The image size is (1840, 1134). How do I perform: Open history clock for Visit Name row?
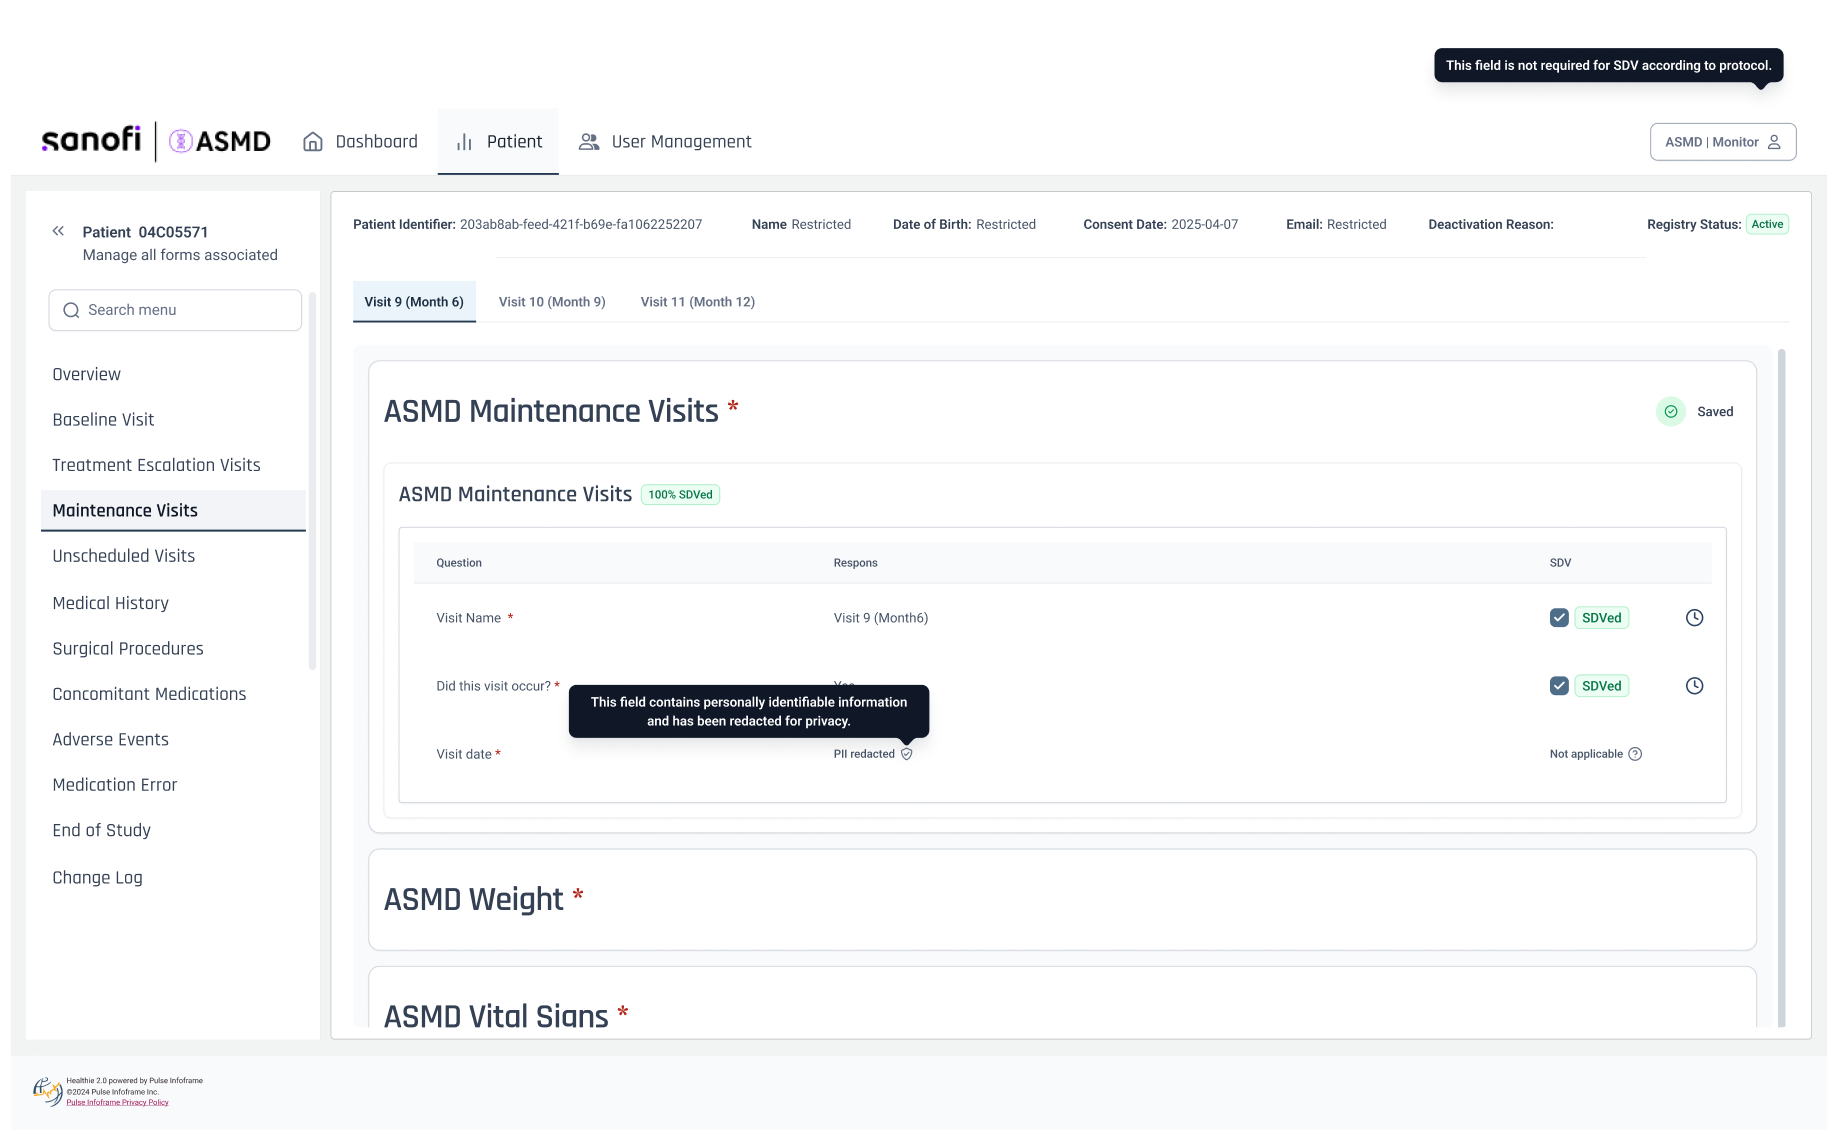tap(1694, 618)
